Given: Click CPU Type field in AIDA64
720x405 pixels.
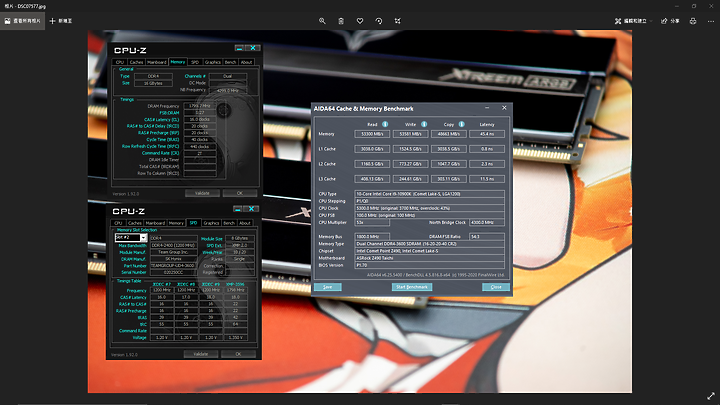Looking at the screenshot, I should click(429, 194).
